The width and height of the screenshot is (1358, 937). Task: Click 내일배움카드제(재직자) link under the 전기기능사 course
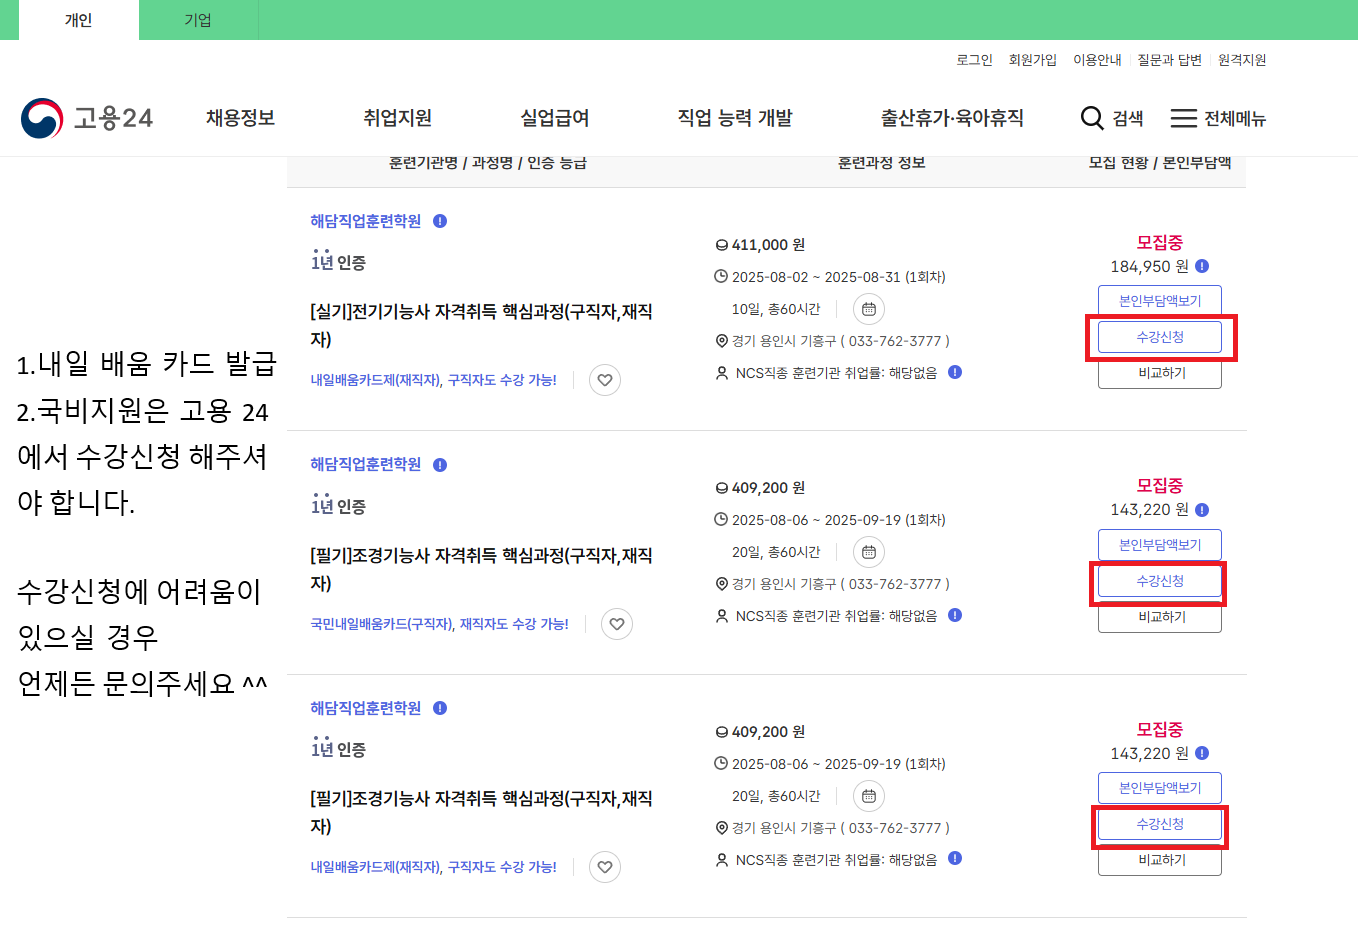click(433, 380)
